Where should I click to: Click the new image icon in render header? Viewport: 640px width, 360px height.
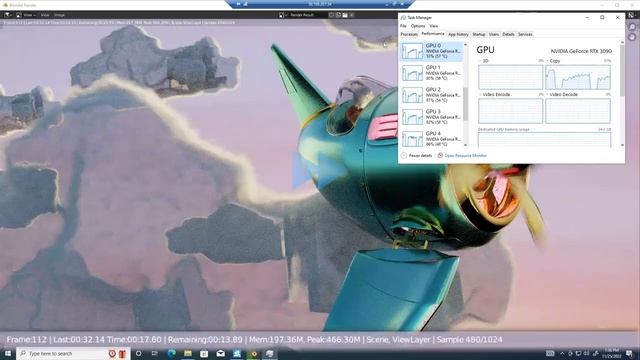tap(338, 15)
